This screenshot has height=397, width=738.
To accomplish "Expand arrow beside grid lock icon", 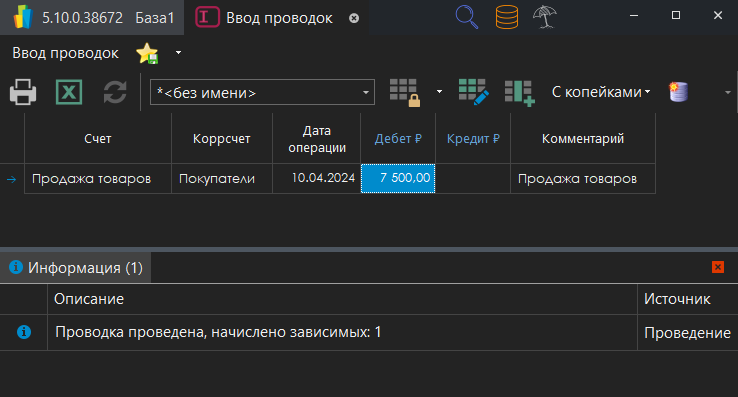I will pyautogui.click(x=439, y=92).
